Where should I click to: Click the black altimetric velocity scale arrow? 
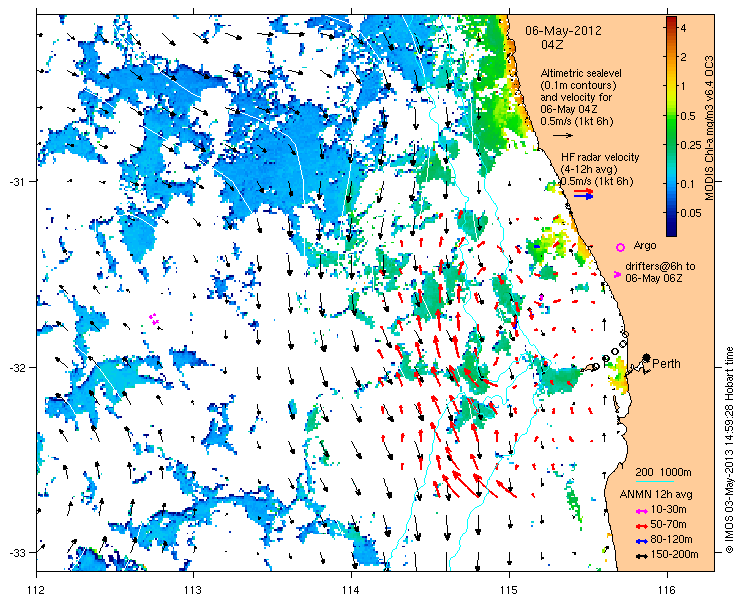coord(563,135)
